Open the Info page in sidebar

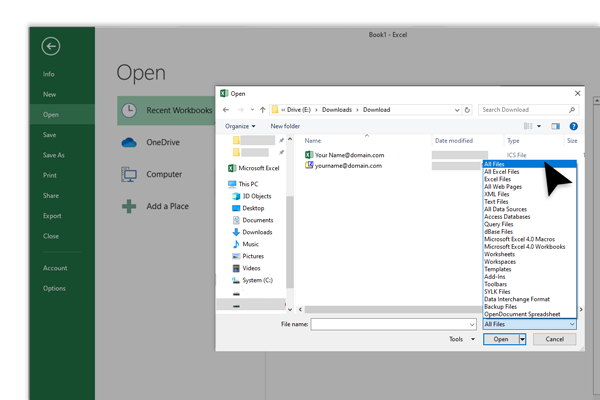[49, 74]
